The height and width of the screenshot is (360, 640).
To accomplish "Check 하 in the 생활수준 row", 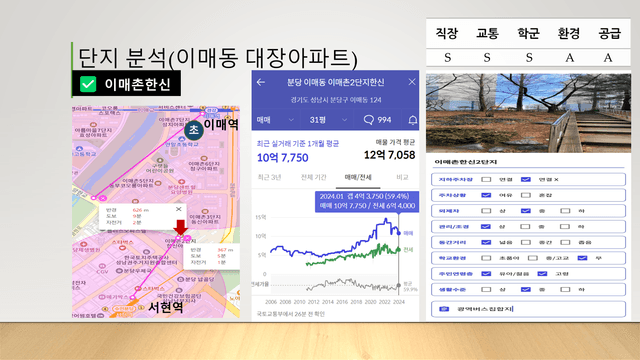I will point(565,289).
